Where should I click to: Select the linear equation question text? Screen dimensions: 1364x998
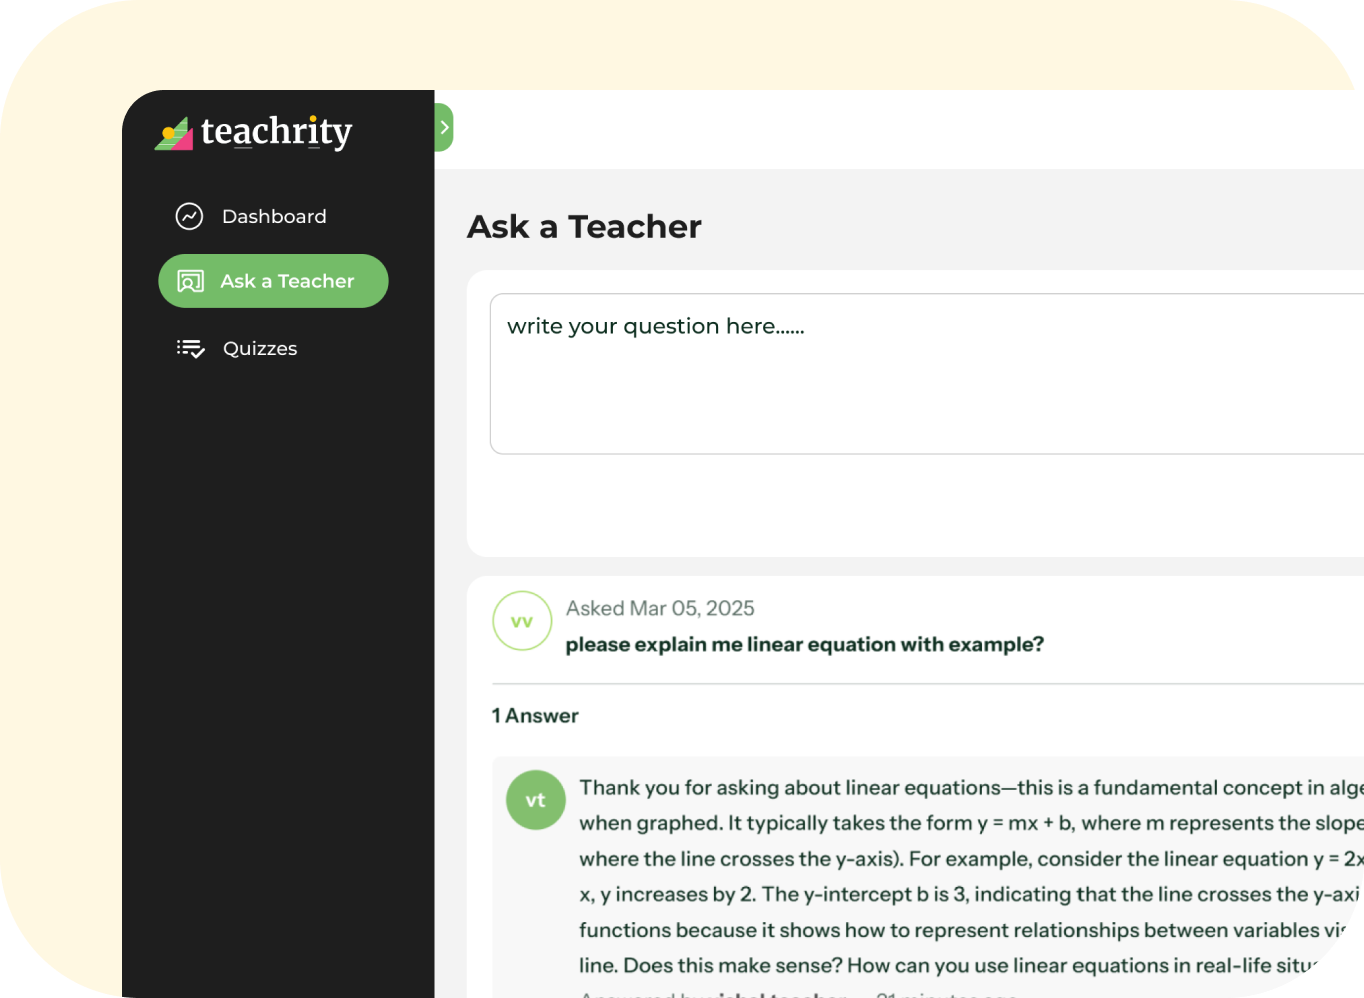point(805,644)
